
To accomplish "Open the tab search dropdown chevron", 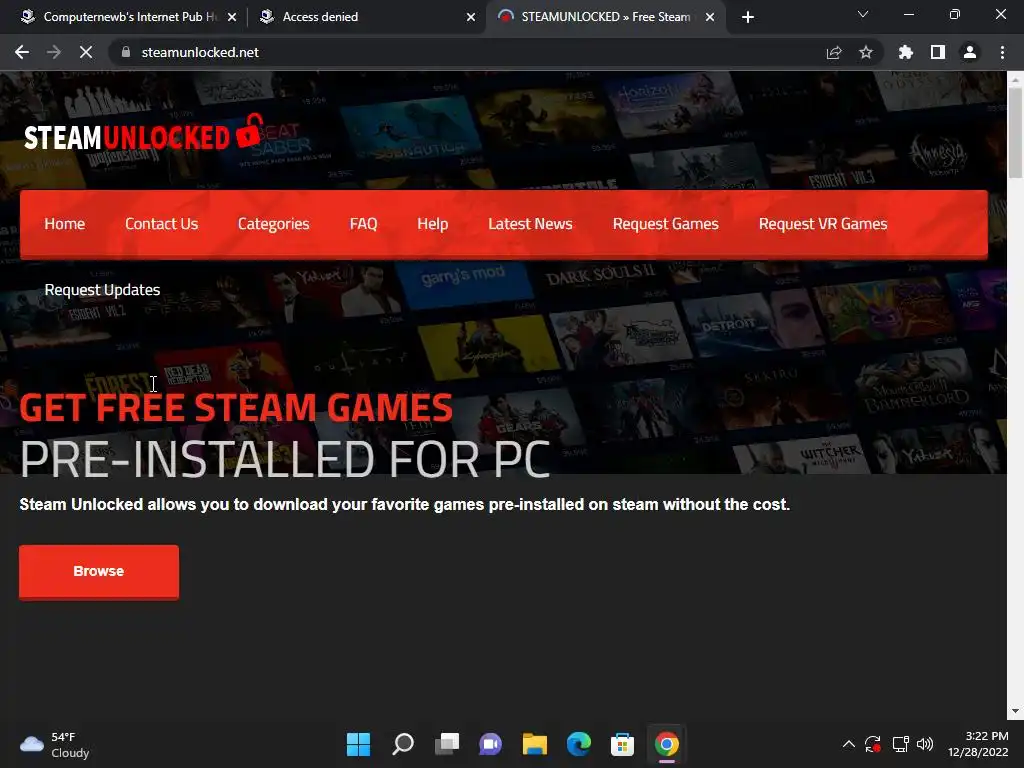I will tap(863, 14).
